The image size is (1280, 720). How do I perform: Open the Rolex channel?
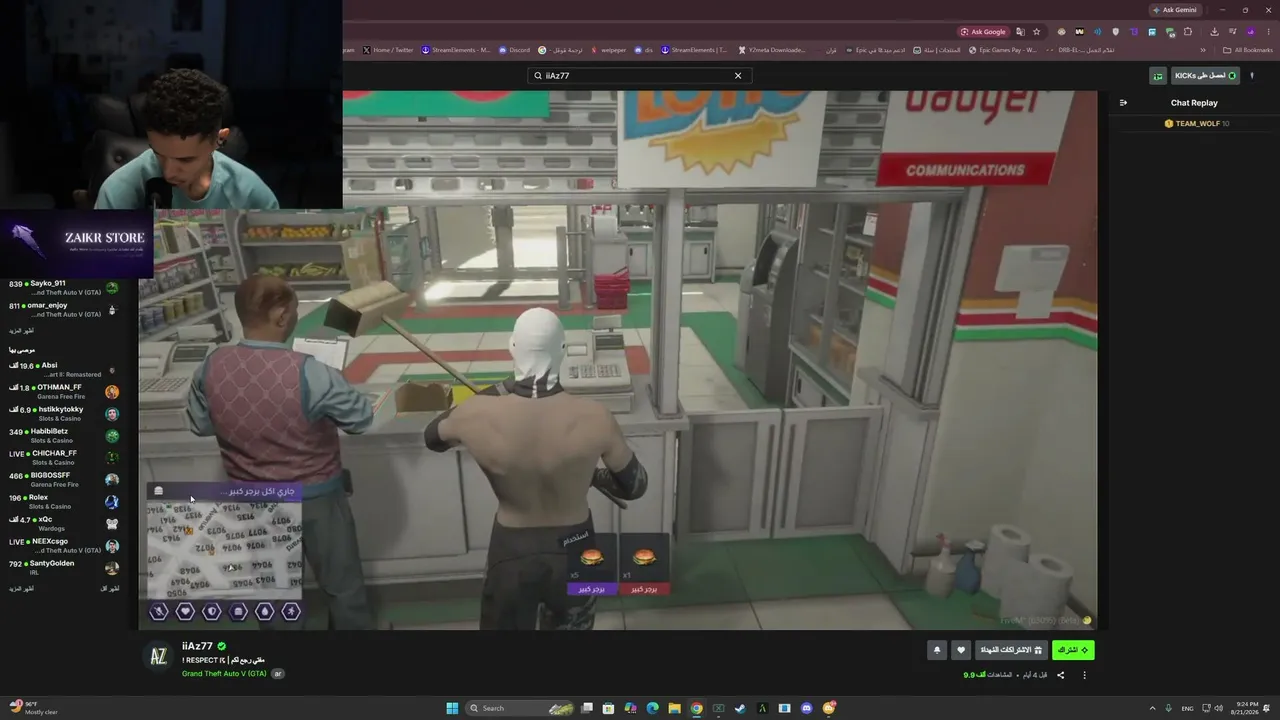[x=64, y=502]
